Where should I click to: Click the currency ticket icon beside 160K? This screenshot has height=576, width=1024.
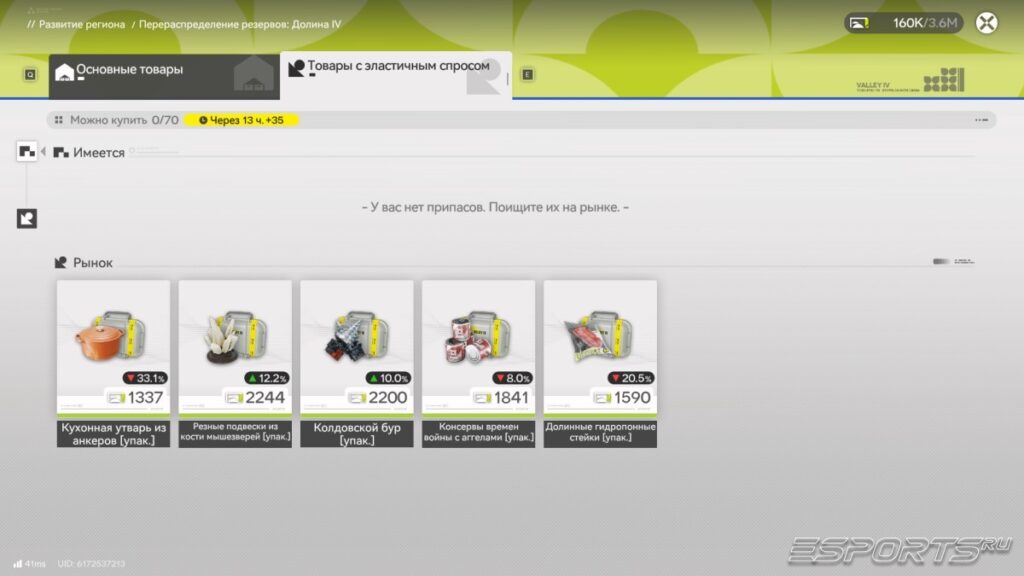click(x=859, y=23)
